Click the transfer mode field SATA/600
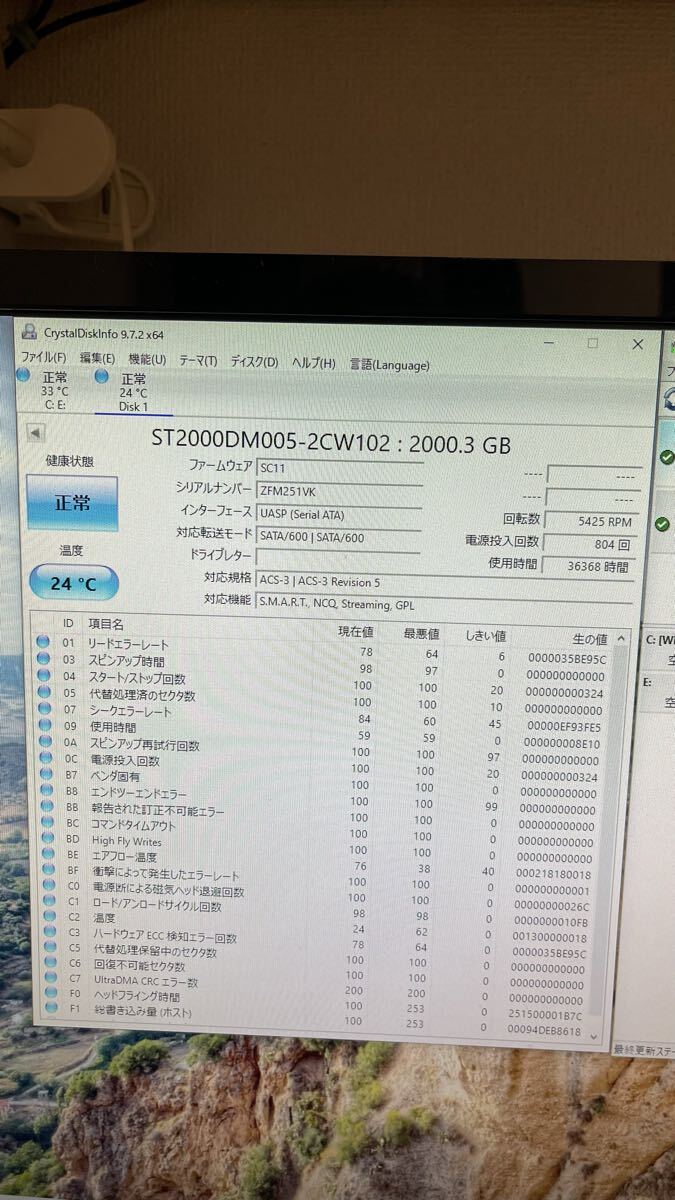 pyautogui.click(x=339, y=536)
